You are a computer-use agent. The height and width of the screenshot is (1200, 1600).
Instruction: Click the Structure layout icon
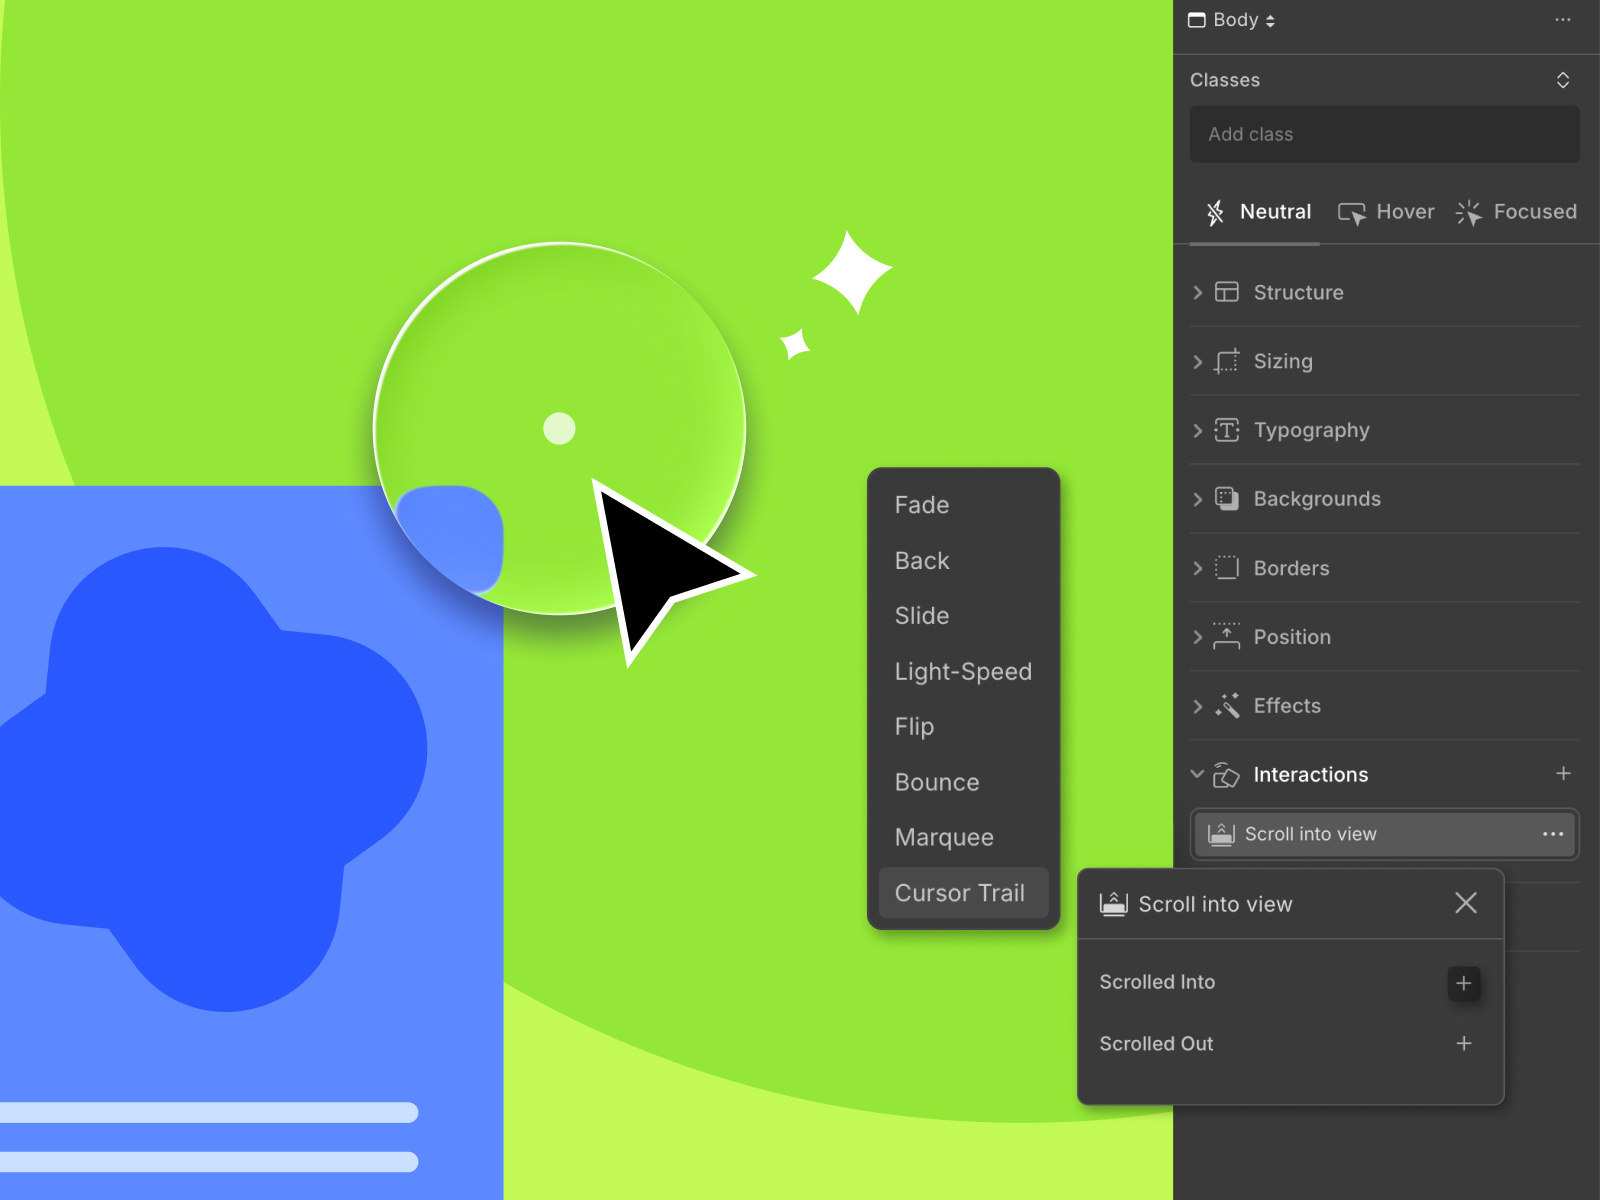1226,292
